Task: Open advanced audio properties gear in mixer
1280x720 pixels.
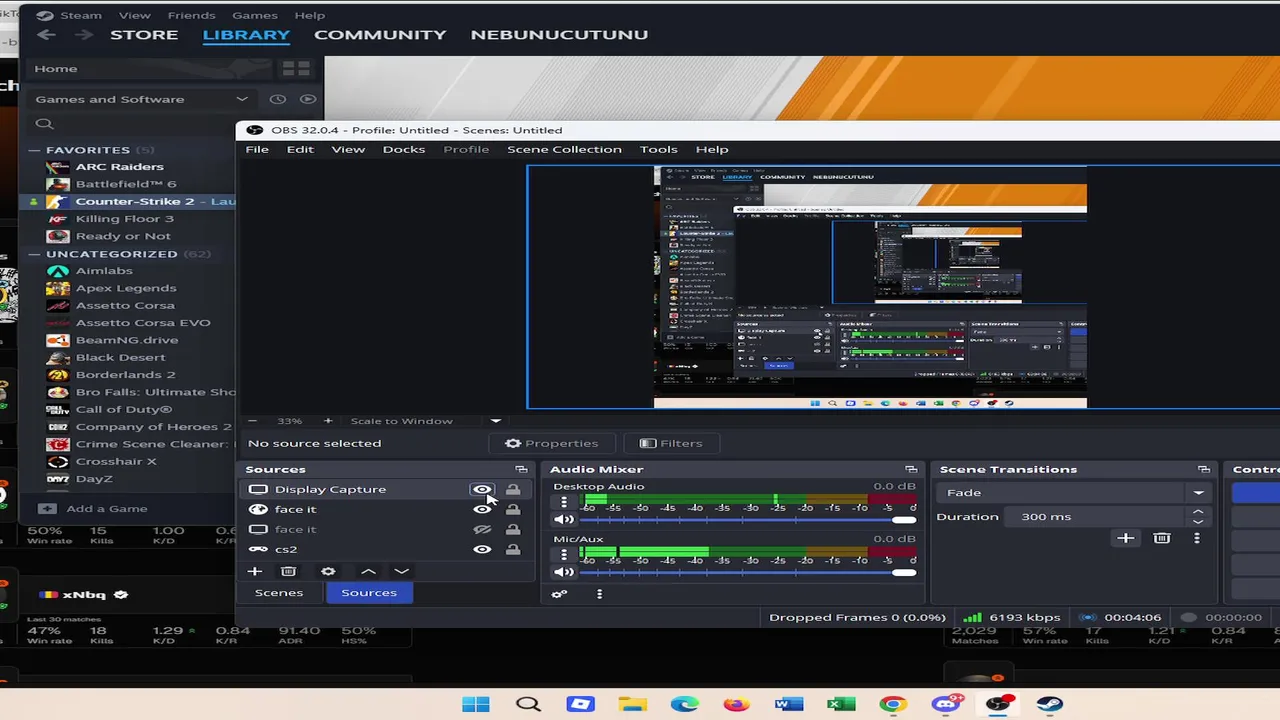Action: 559,594
